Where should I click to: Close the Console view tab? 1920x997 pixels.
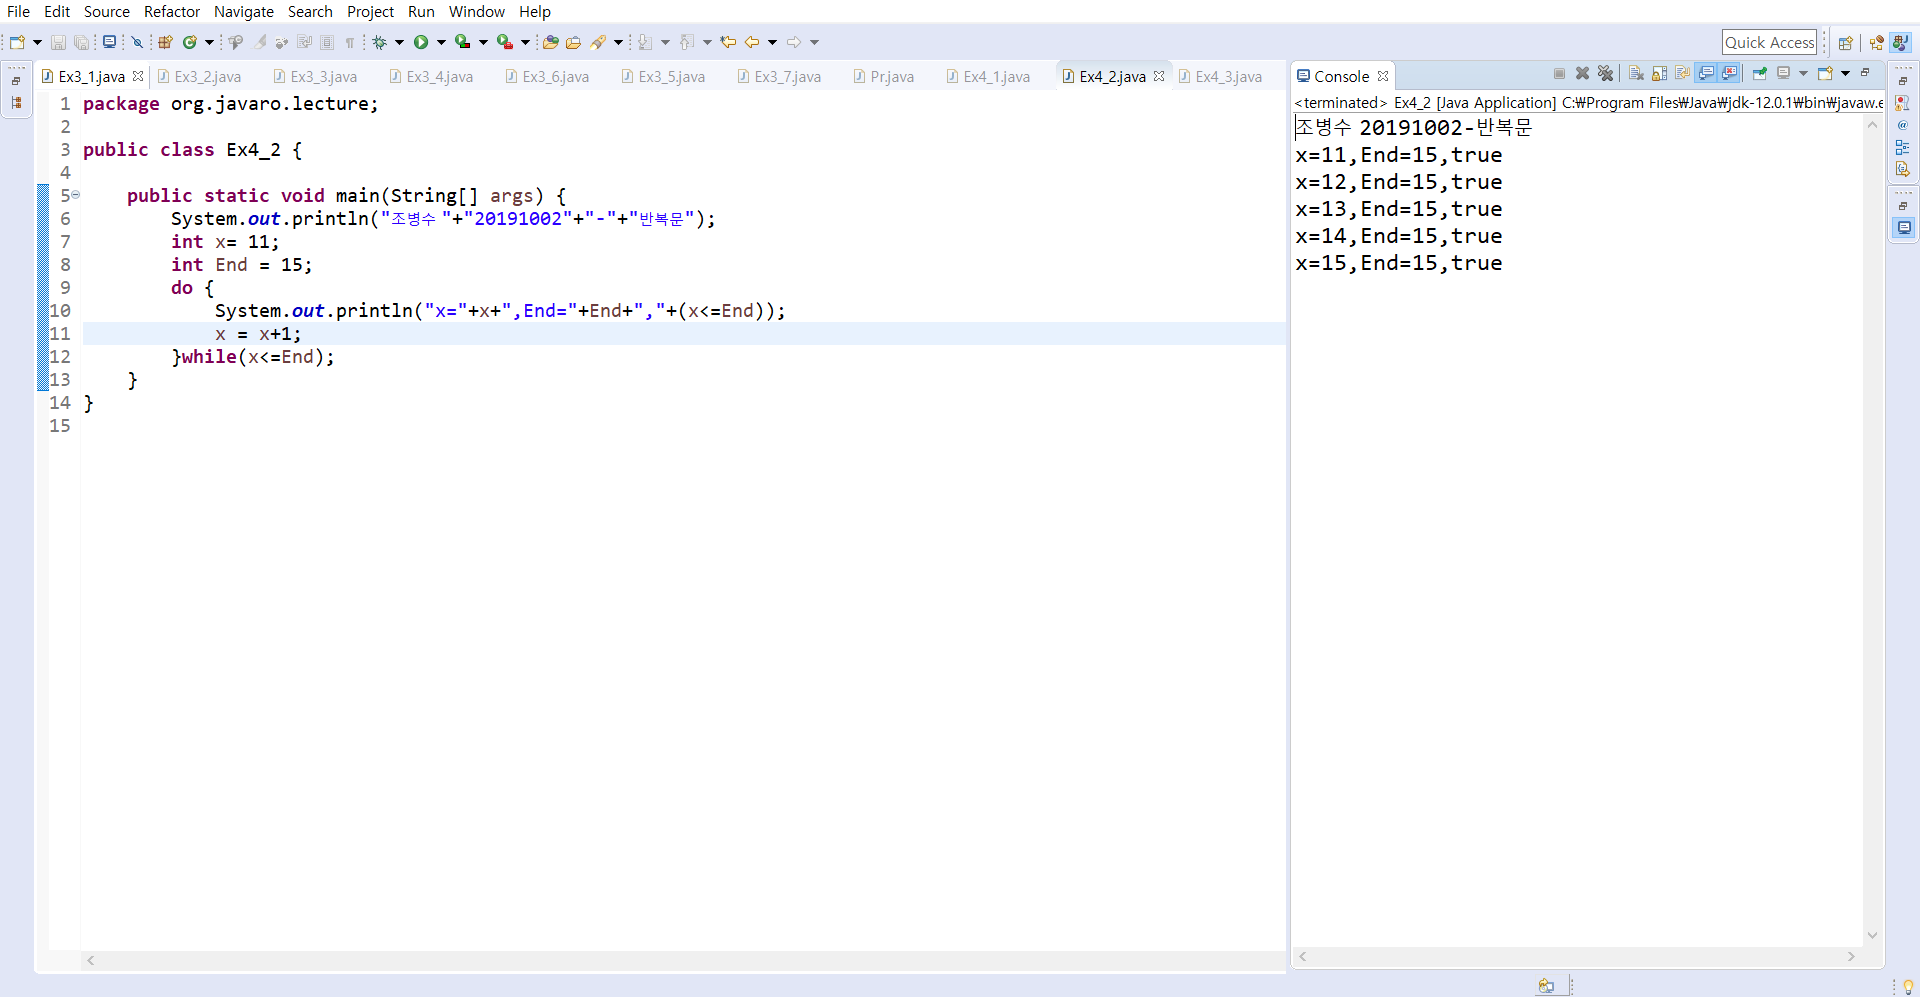pyautogui.click(x=1383, y=76)
